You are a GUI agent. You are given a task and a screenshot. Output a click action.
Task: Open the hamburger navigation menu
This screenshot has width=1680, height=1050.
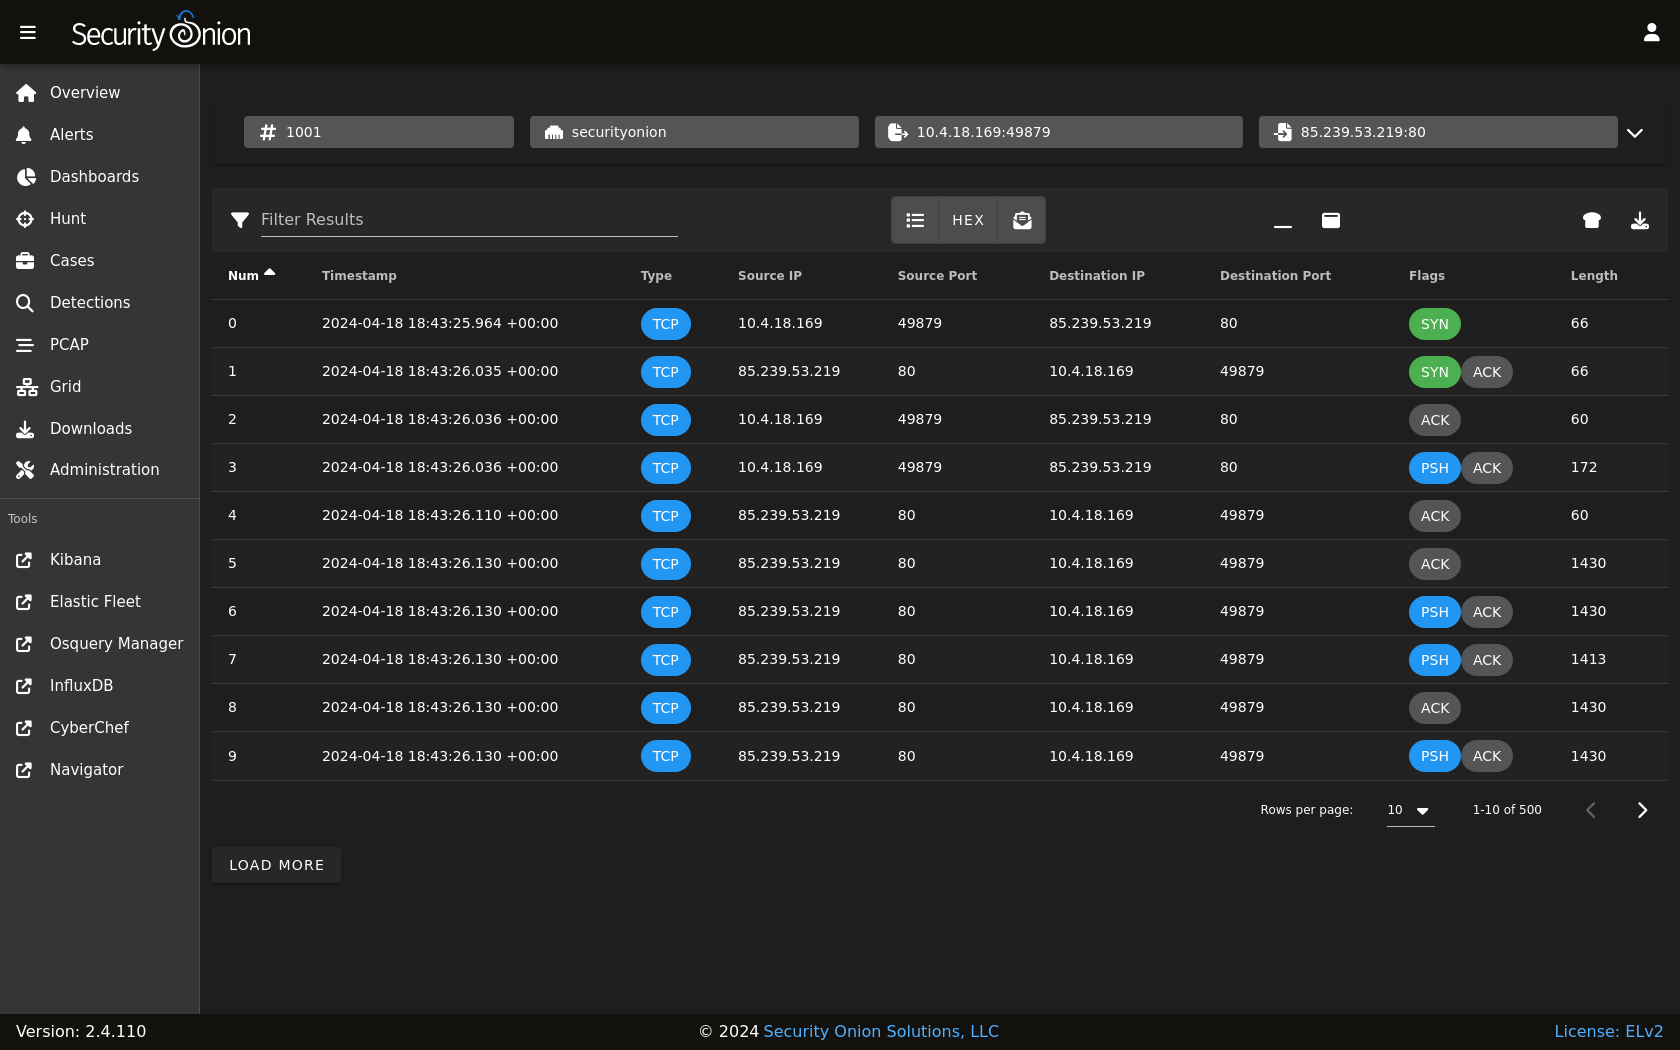[28, 33]
